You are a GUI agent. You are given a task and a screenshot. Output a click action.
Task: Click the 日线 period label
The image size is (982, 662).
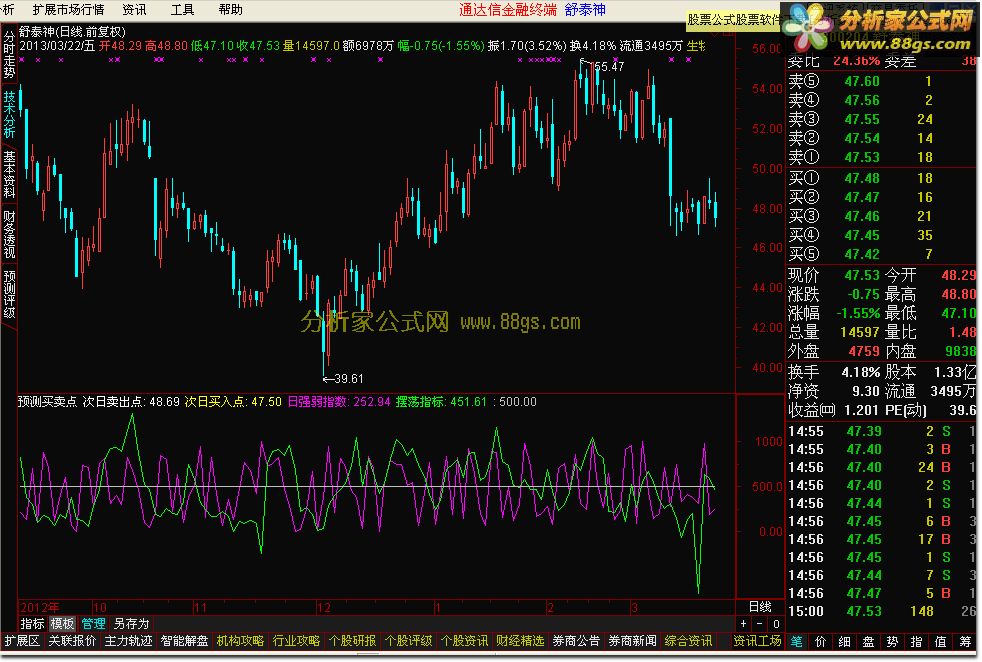pos(760,606)
